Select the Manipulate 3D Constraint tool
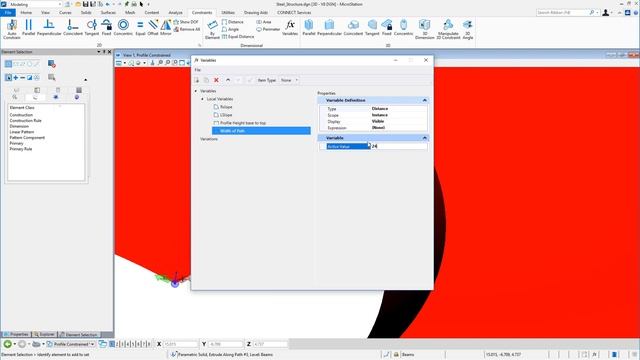 [448, 29]
